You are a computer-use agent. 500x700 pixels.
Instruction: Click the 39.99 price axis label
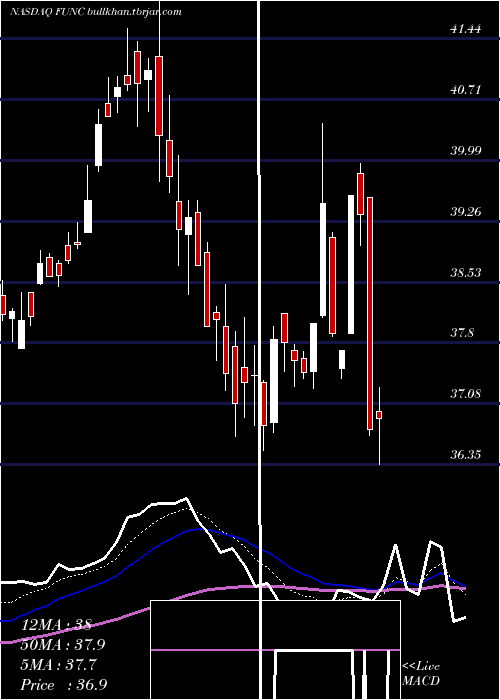tap(466, 150)
